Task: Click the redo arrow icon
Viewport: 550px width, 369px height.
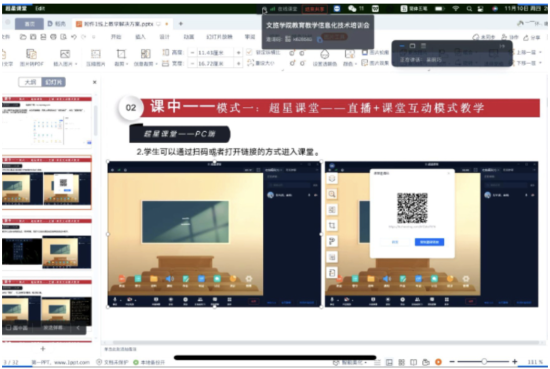Action: [x=84, y=37]
